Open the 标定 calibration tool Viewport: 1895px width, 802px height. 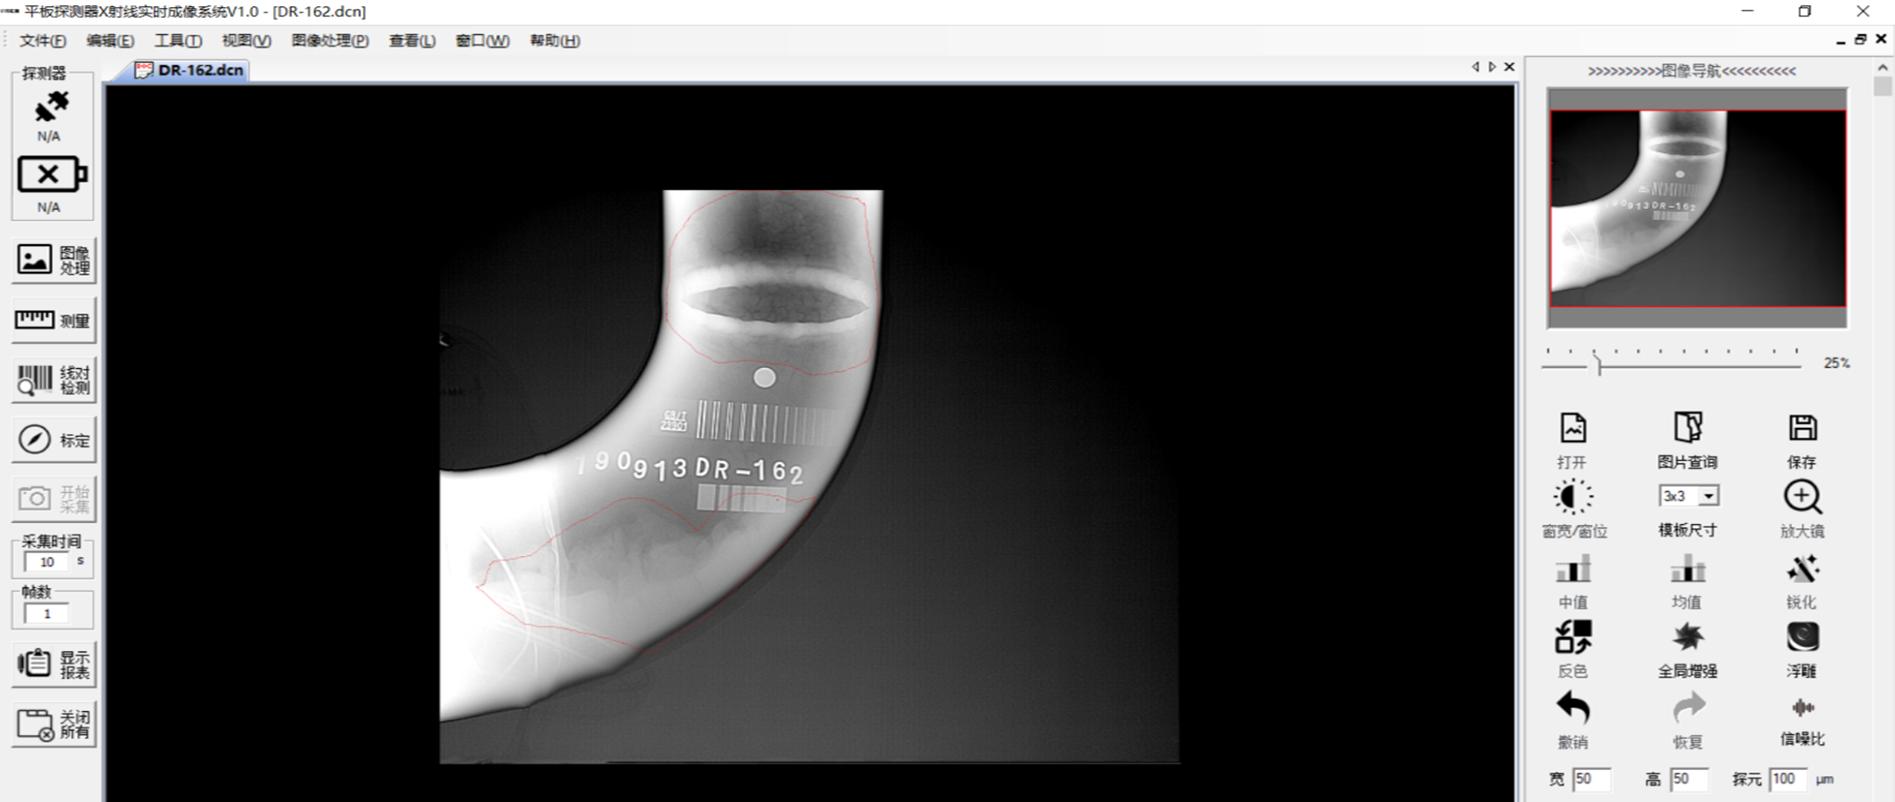pyautogui.click(x=54, y=440)
